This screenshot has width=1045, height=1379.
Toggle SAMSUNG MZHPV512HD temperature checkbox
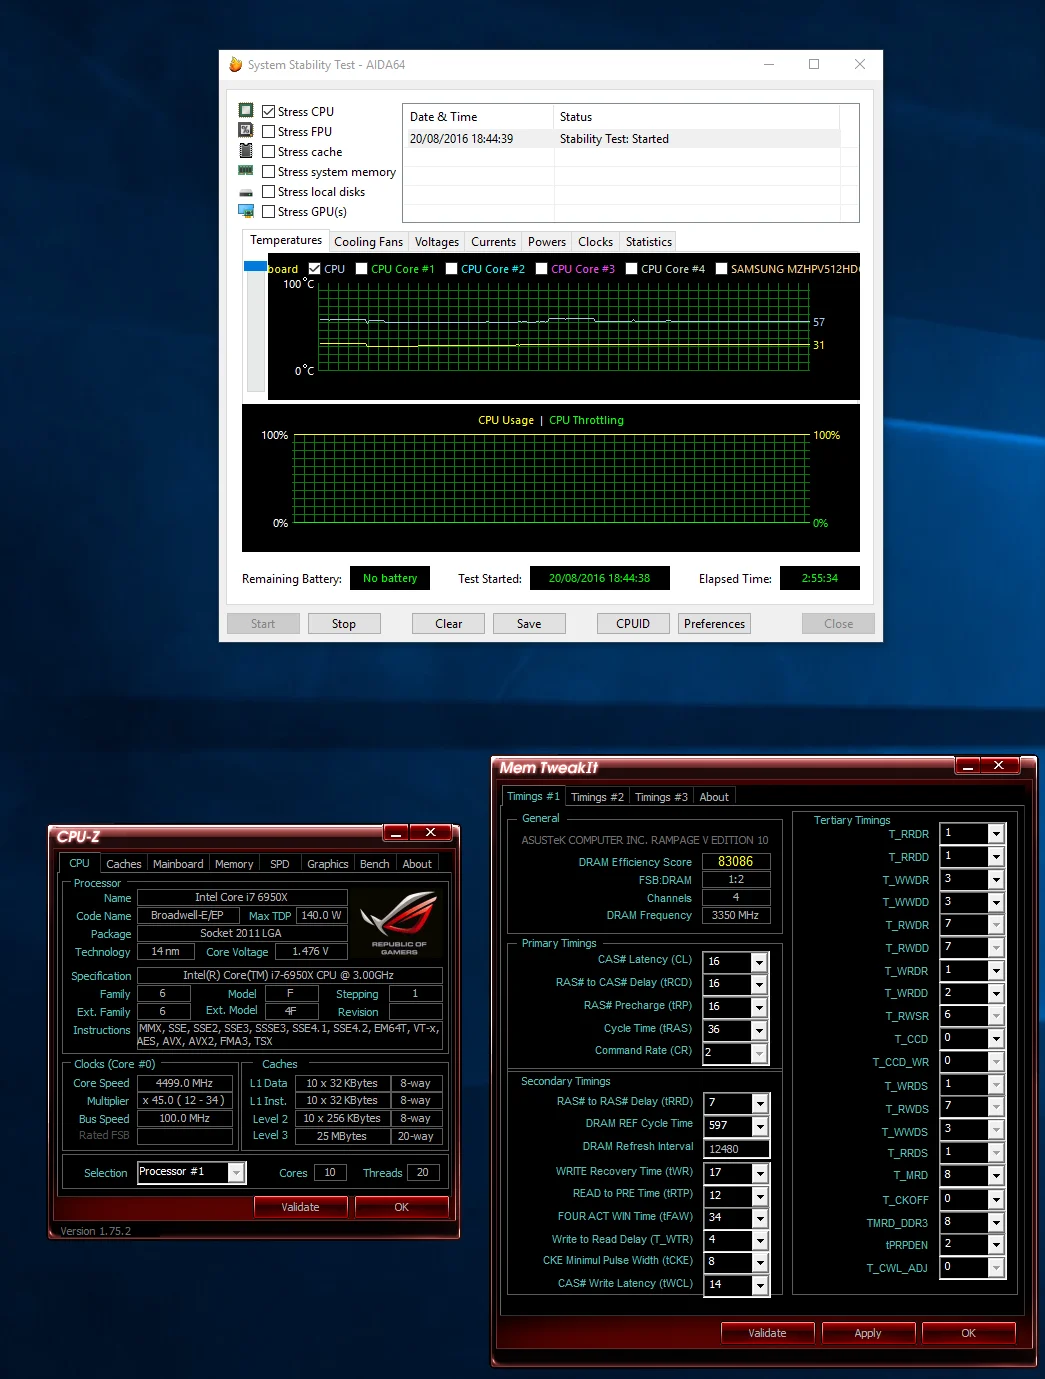pos(721,269)
